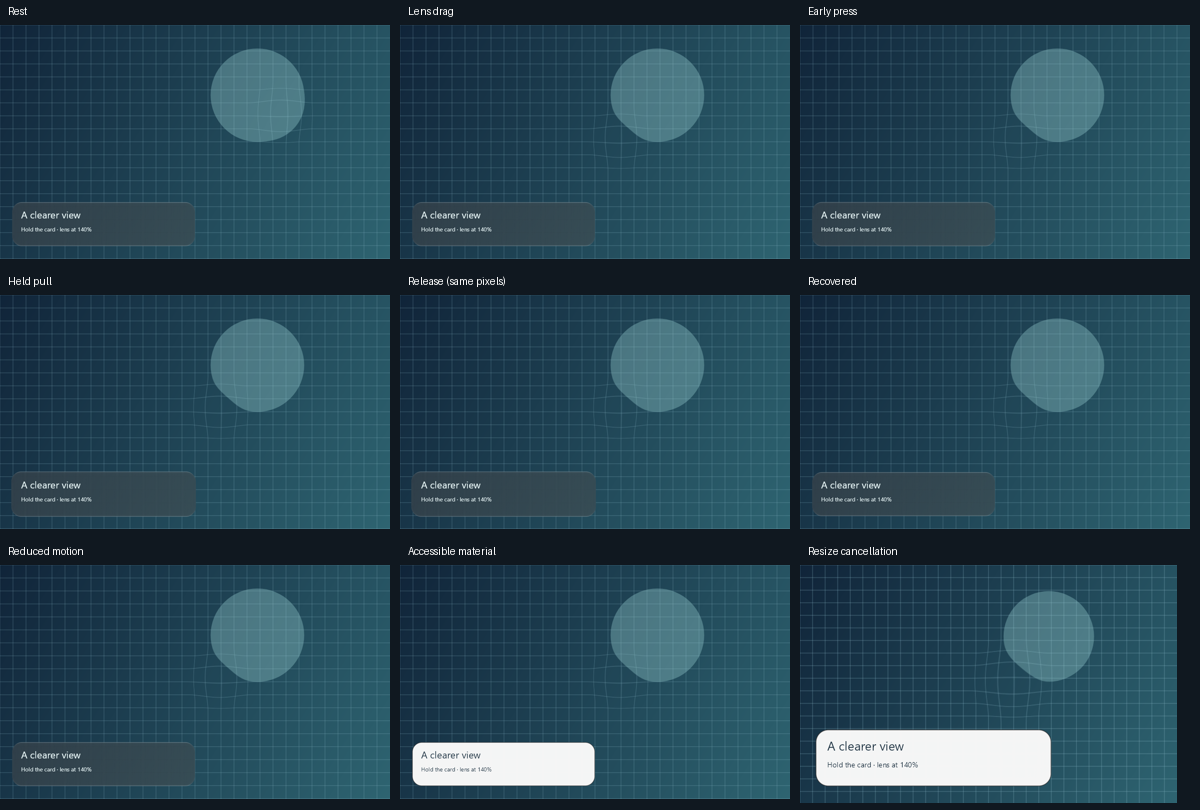Click the 'A clearer view' card under Lens drag

(504, 224)
